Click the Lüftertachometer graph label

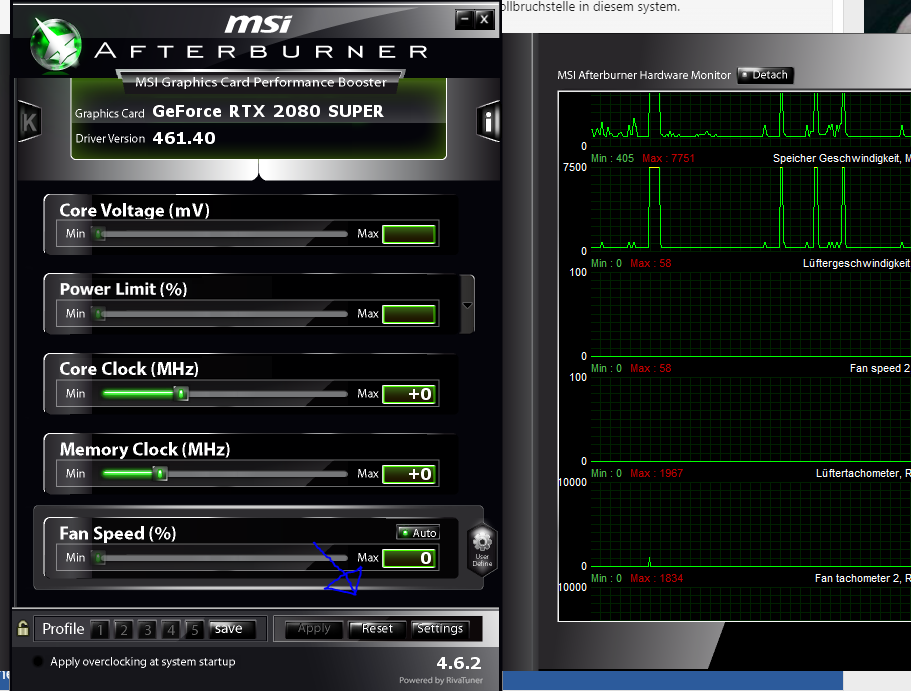[x=863, y=473]
